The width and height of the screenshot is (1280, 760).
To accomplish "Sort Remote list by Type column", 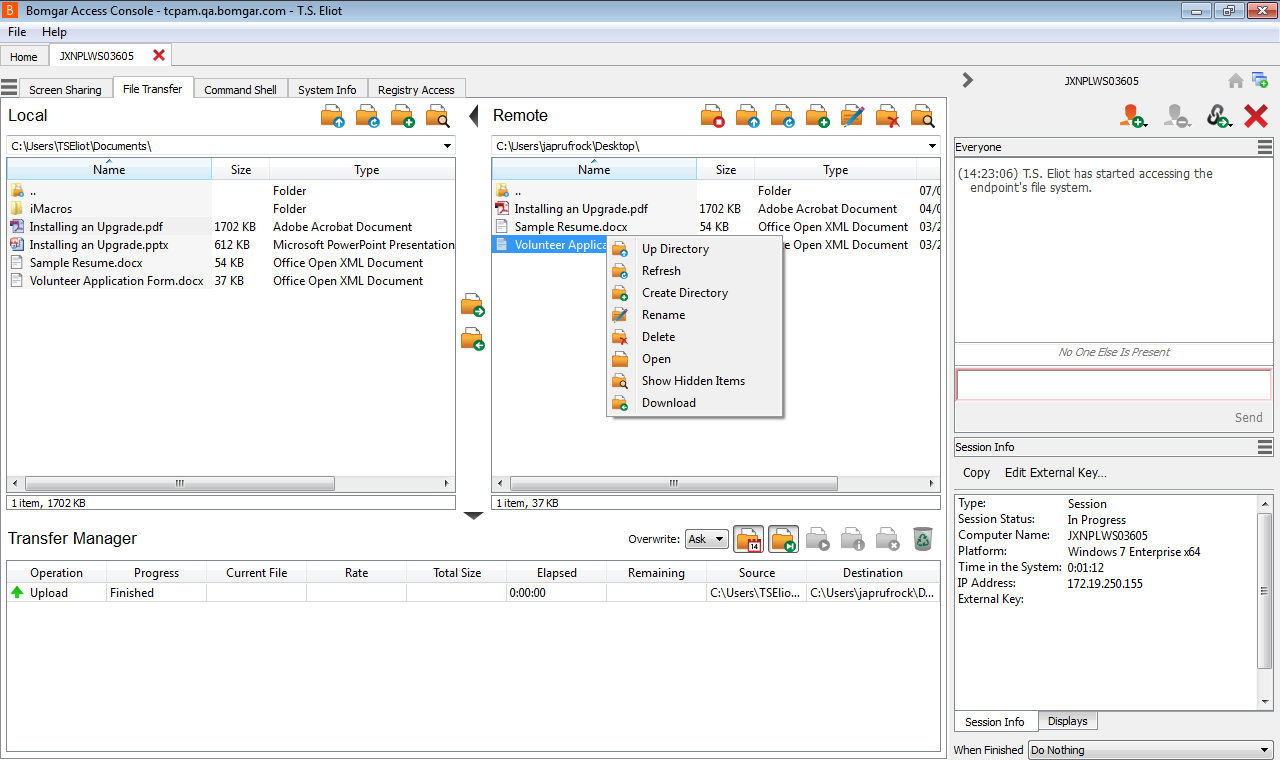I will coord(835,169).
